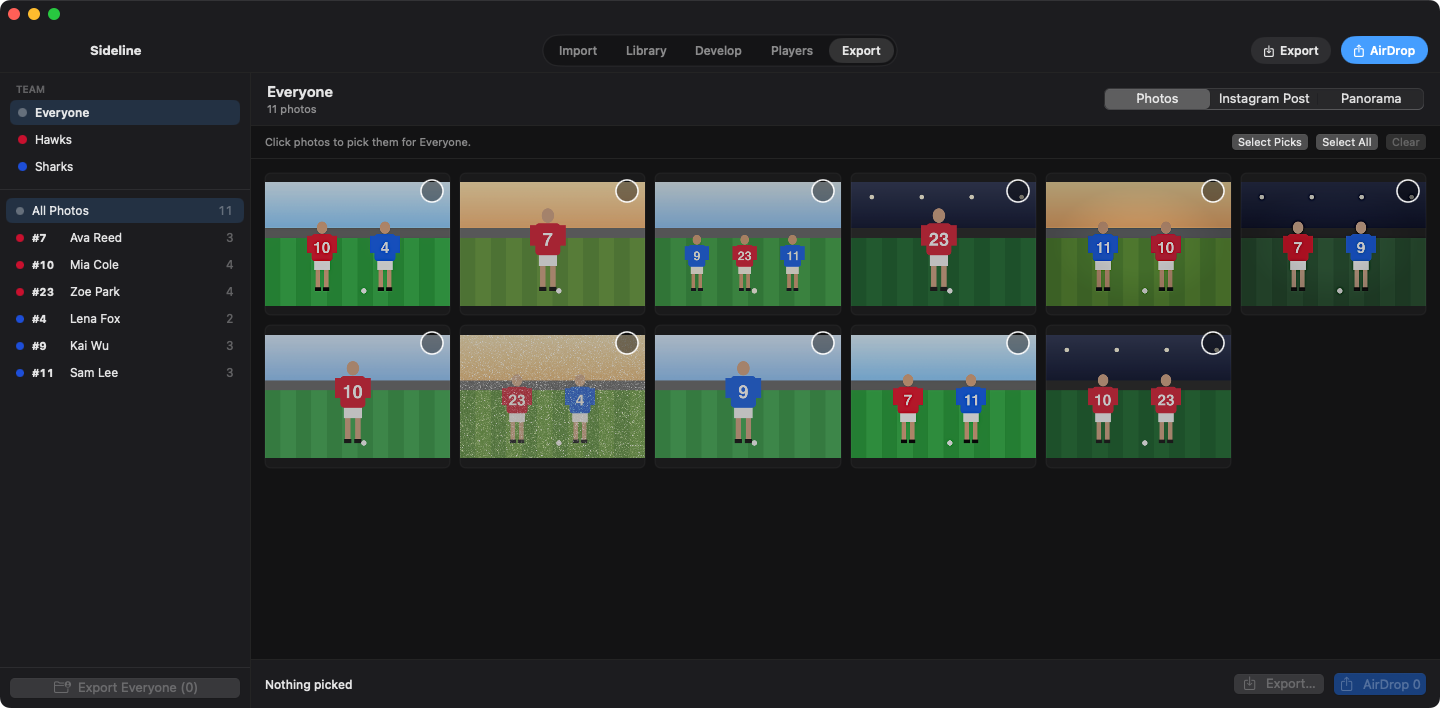This screenshot has width=1440, height=708.
Task: Toggle pick circle on sunset photo of player 7
Action: 627,191
